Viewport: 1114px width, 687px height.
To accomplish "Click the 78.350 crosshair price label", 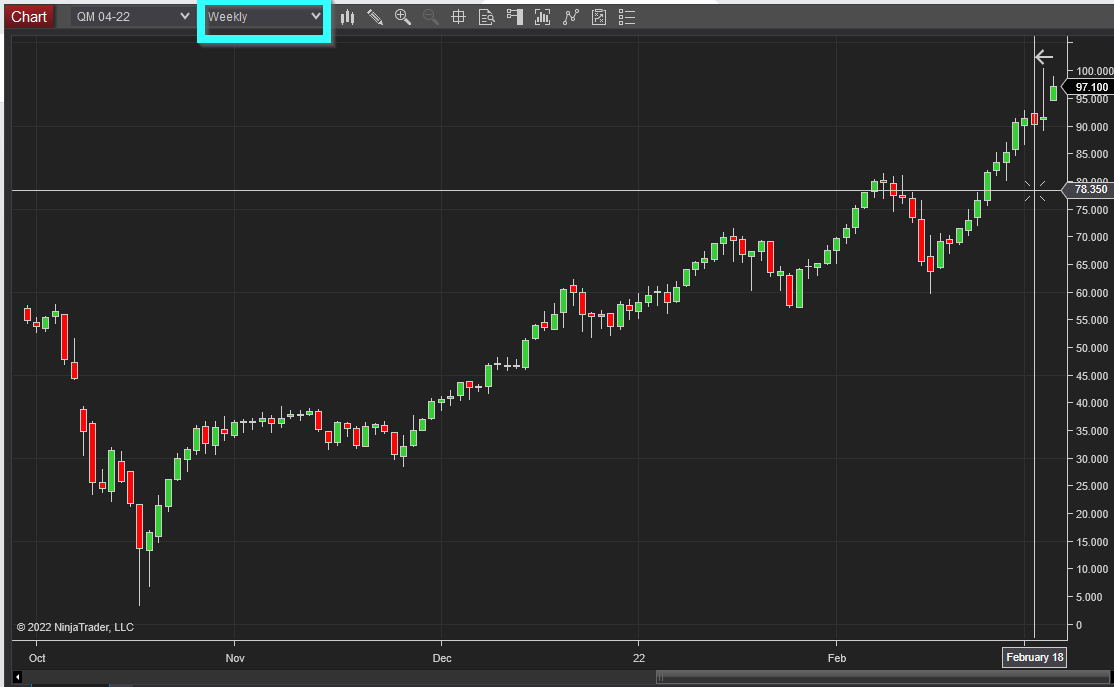I will (x=1090, y=189).
